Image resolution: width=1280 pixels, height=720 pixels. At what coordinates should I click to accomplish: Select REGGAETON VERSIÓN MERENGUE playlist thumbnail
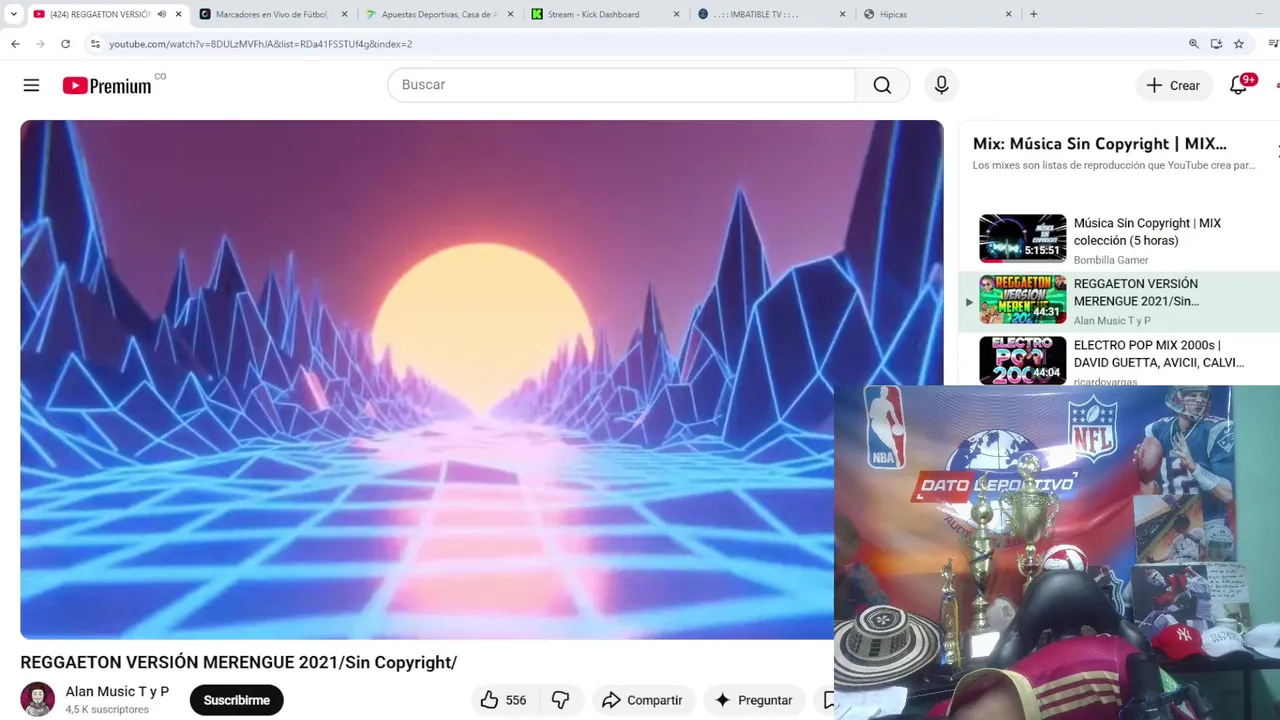pyautogui.click(x=1022, y=299)
